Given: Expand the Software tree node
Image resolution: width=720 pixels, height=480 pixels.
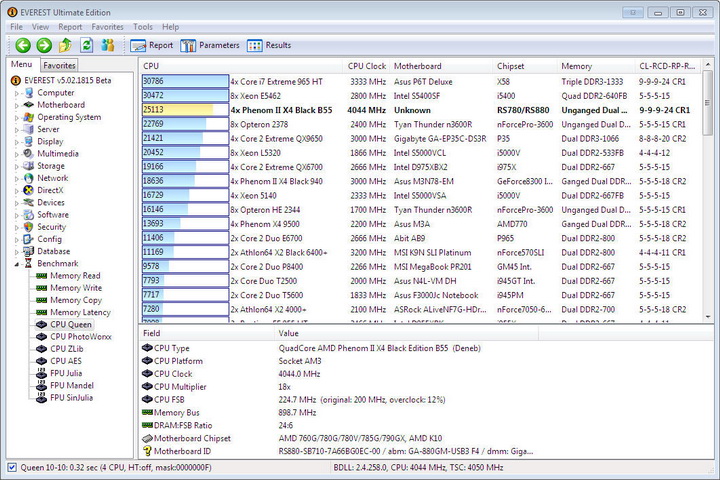Looking at the screenshot, I should click(17, 215).
